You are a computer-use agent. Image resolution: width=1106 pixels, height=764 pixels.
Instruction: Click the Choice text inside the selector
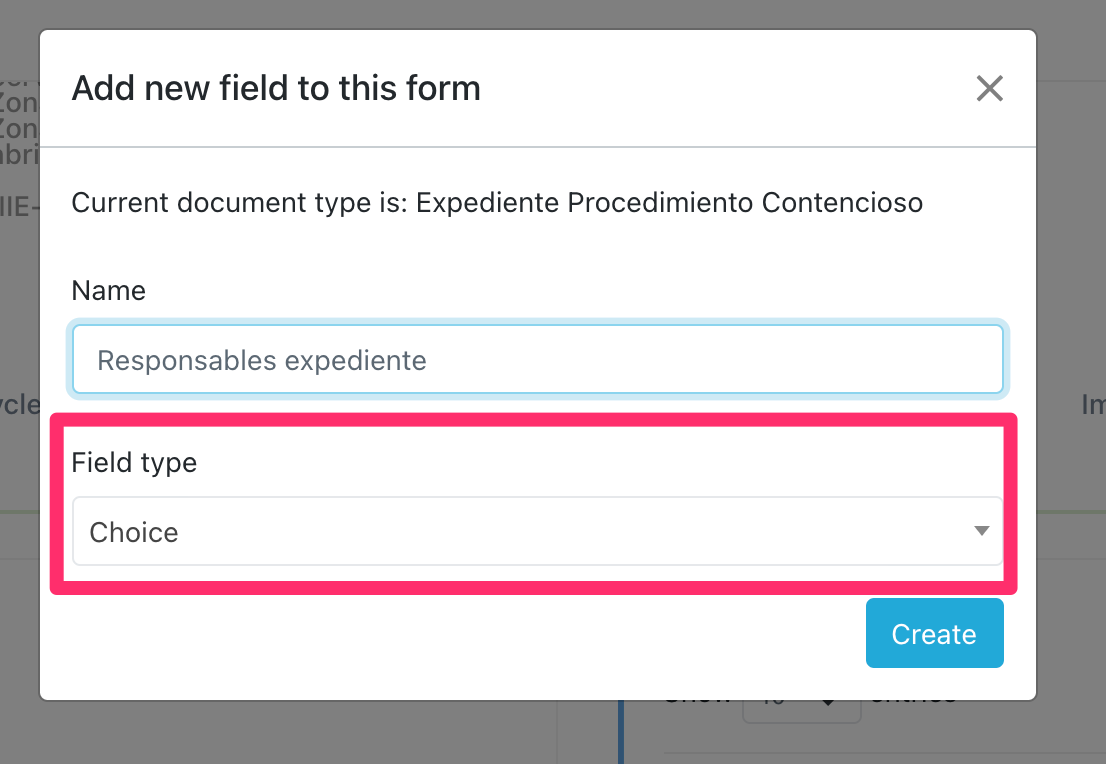point(133,531)
